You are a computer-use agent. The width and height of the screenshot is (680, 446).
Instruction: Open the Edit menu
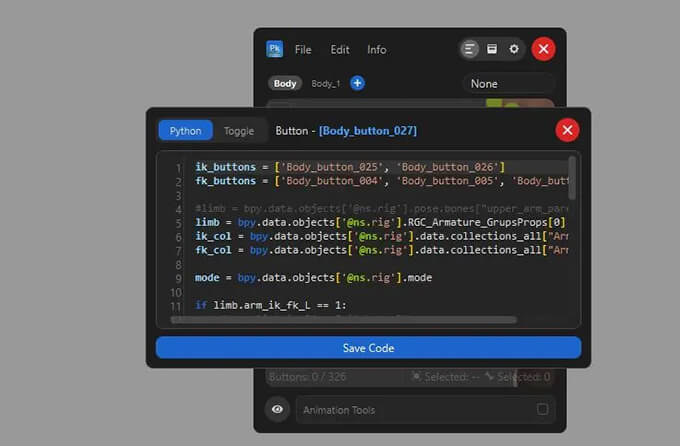[340, 50]
